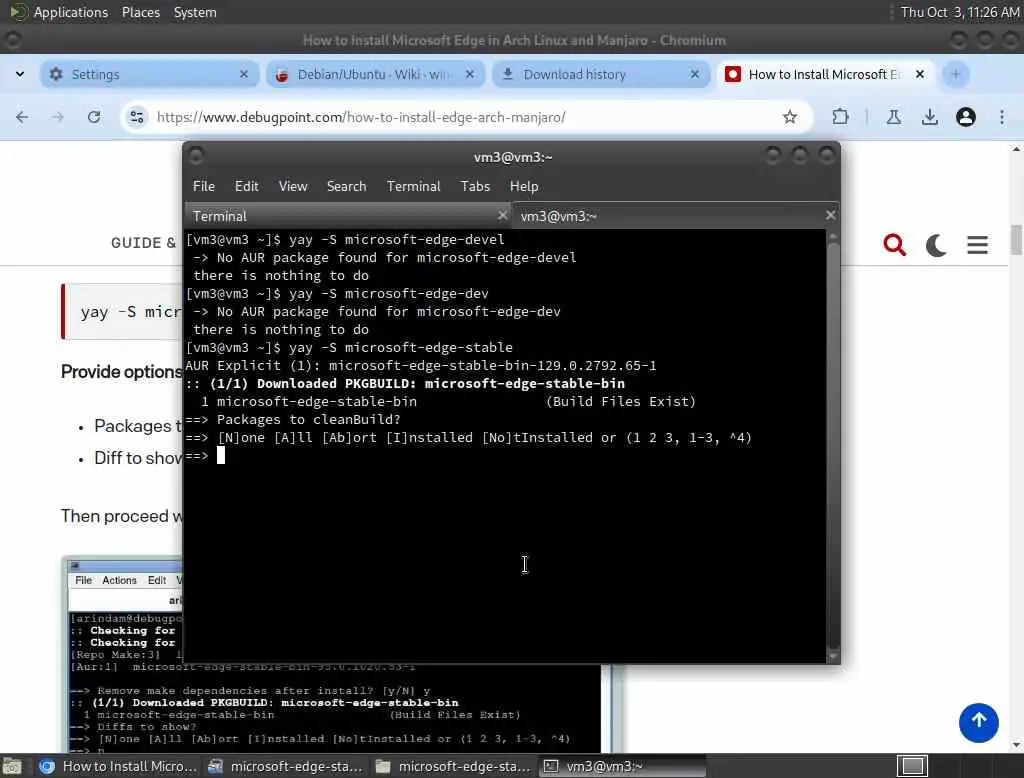Image resolution: width=1024 pixels, height=778 pixels.
Task: Click the Chromium forward arrow
Action: (x=58, y=117)
